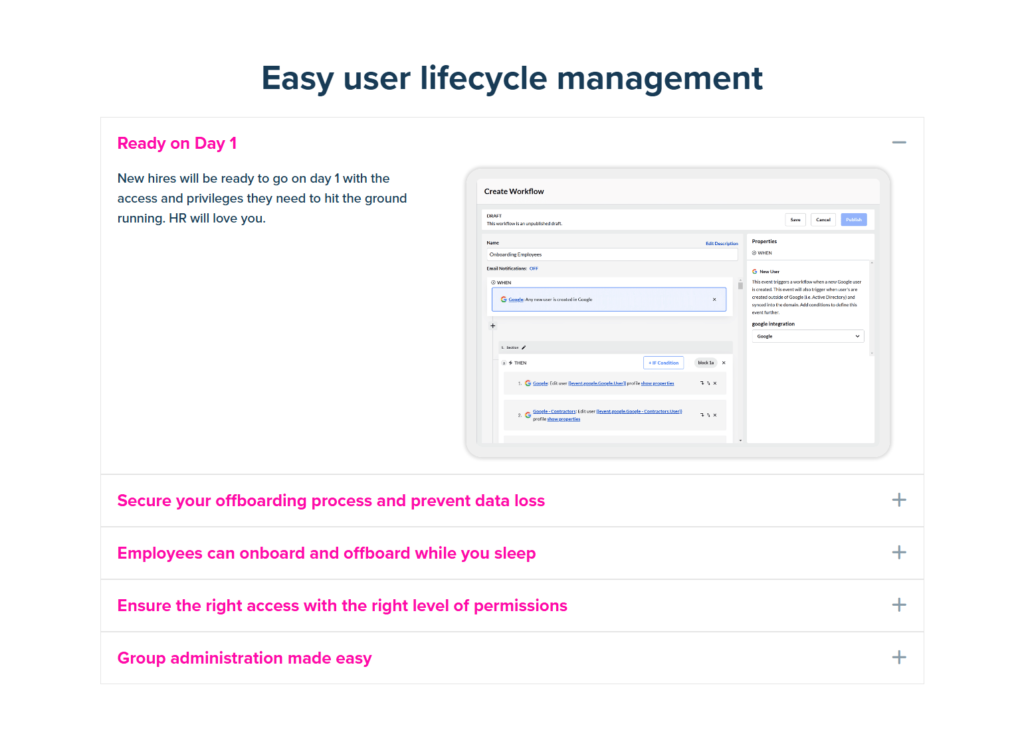Viewport: 1024px width, 744px height.
Task: Turn on Email Notifications
Action: [535, 268]
